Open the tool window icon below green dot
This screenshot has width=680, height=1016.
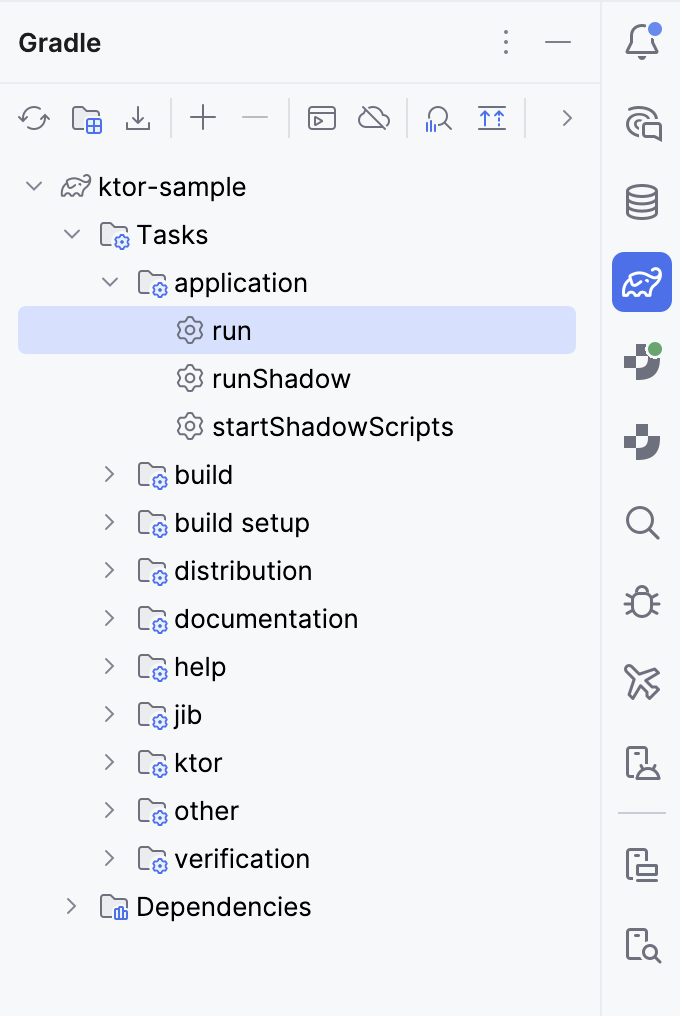[642, 442]
